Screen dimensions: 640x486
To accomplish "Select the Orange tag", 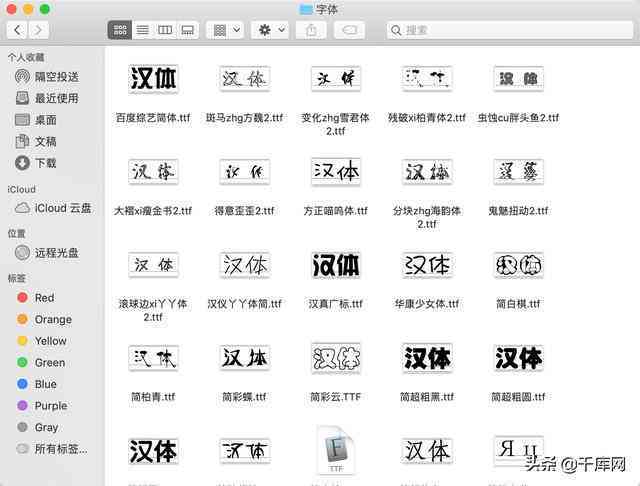I will (44, 320).
